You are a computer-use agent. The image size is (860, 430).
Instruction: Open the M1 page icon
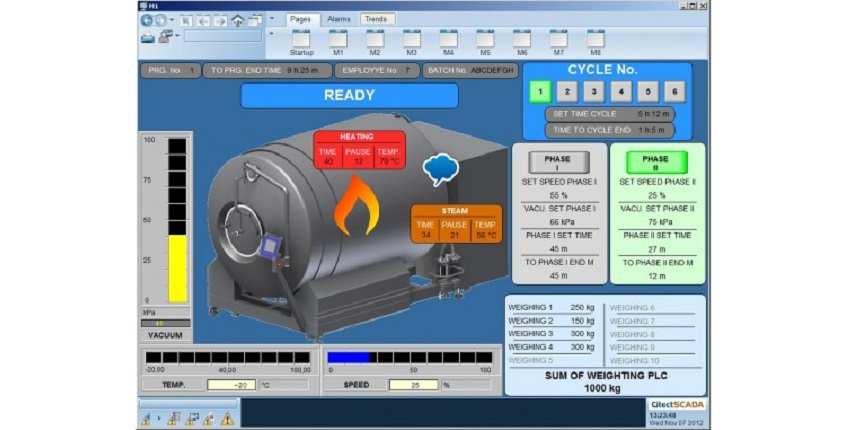click(x=338, y=39)
